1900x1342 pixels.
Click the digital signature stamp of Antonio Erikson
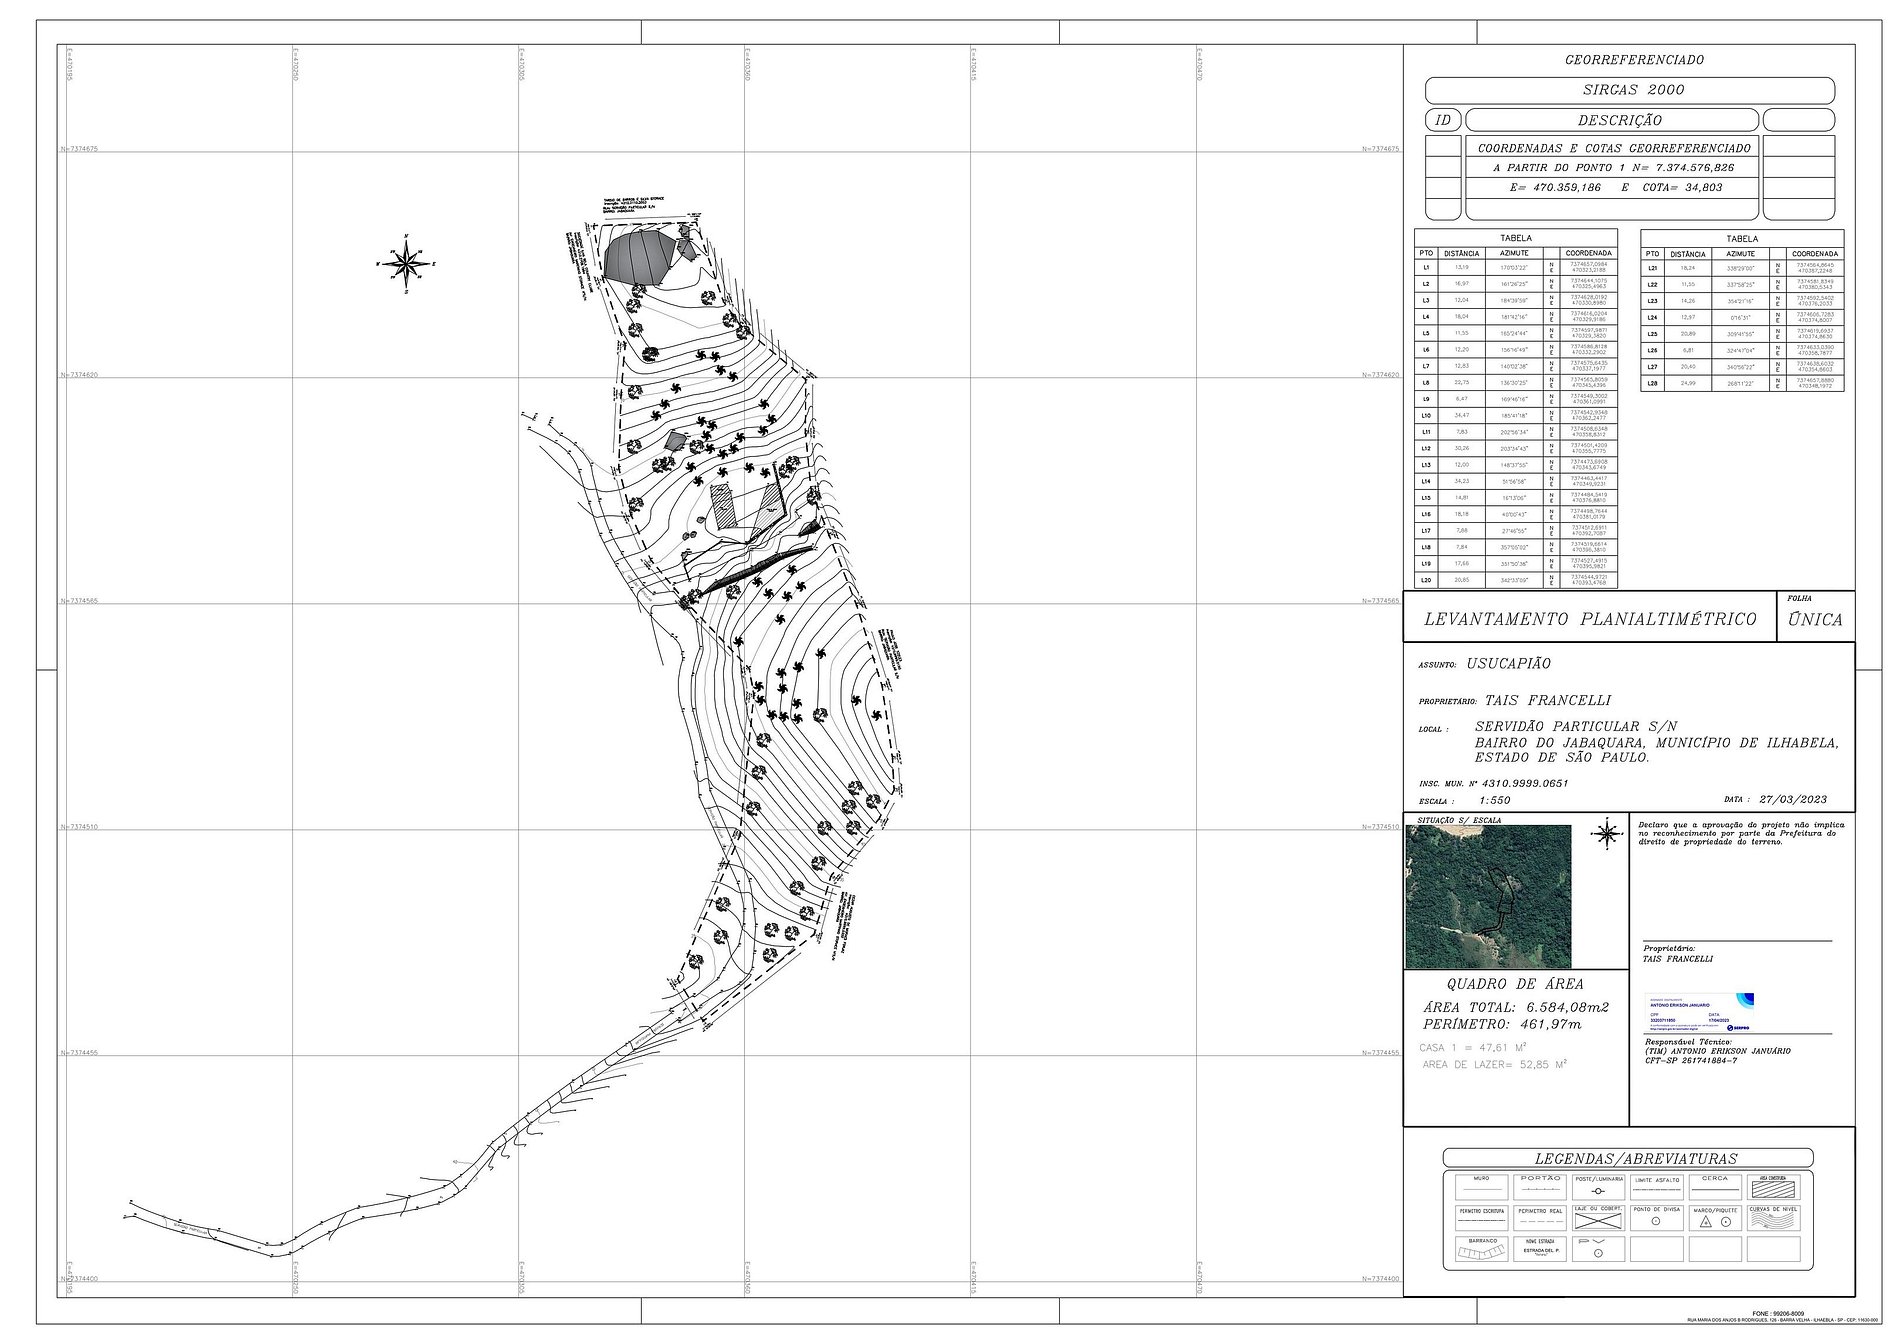[x=1699, y=1012]
